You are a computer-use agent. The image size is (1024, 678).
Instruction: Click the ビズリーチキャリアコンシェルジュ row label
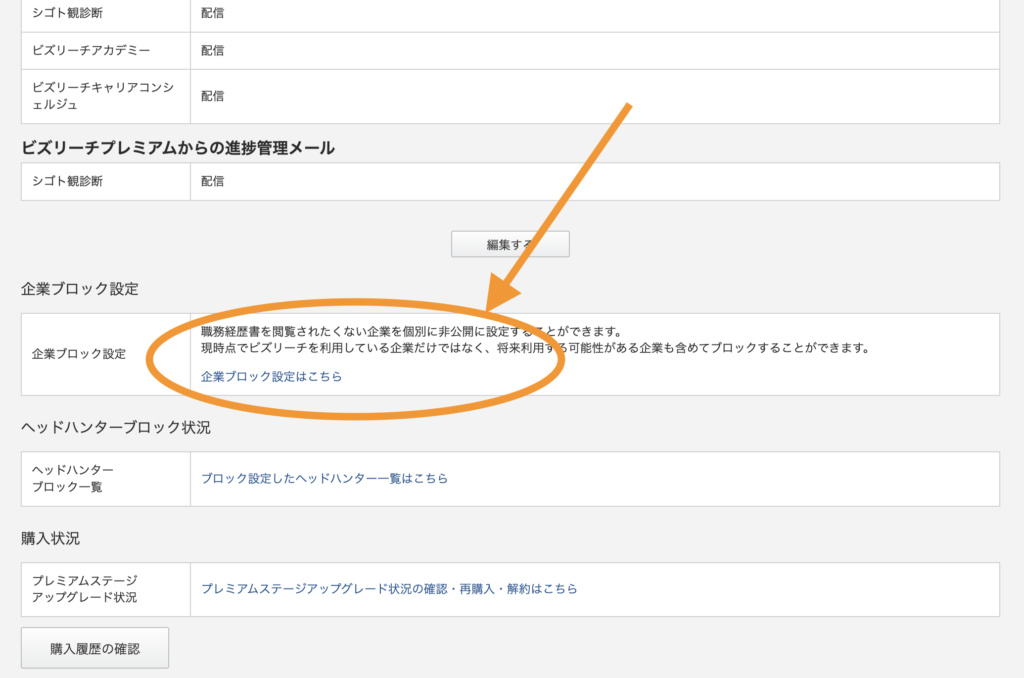tap(103, 96)
